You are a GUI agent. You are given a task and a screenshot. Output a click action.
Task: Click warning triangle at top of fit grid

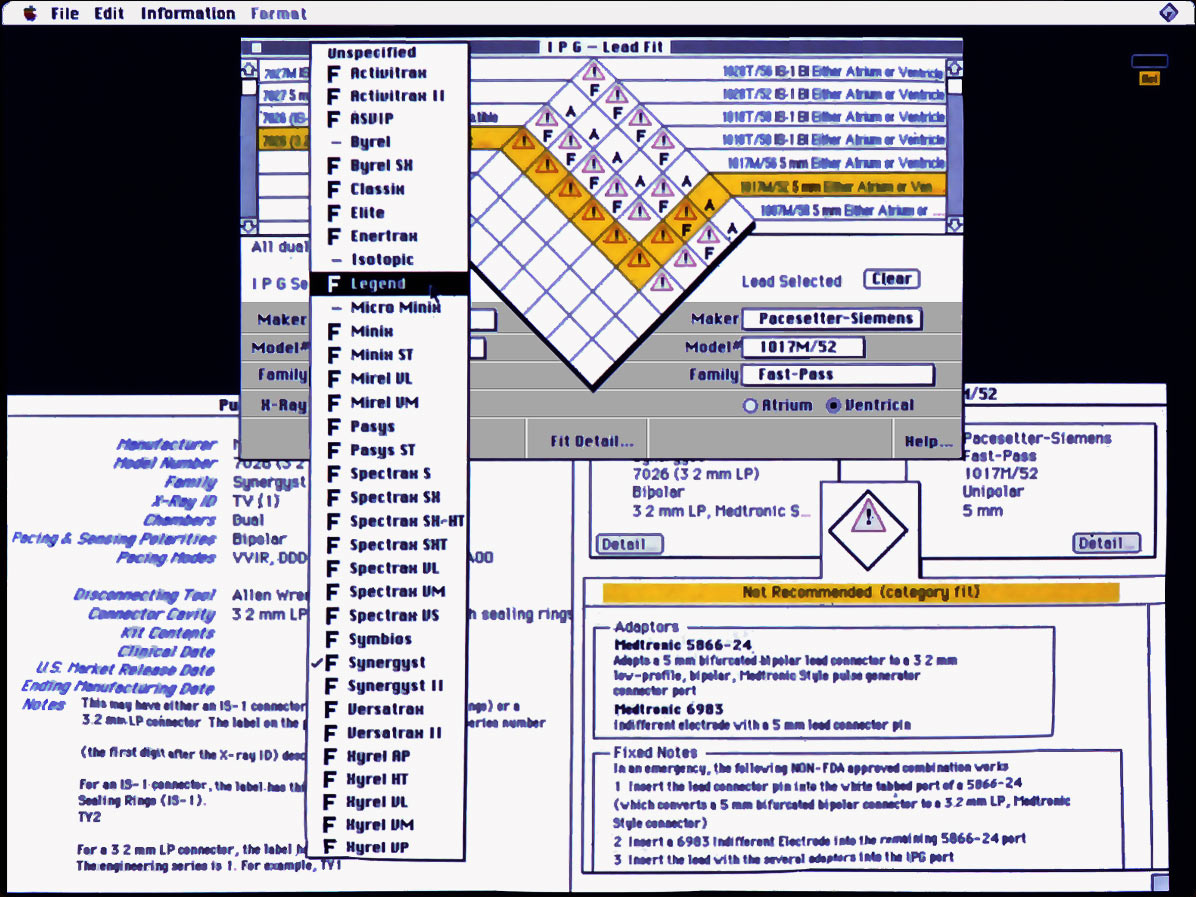click(x=593, y=72)
